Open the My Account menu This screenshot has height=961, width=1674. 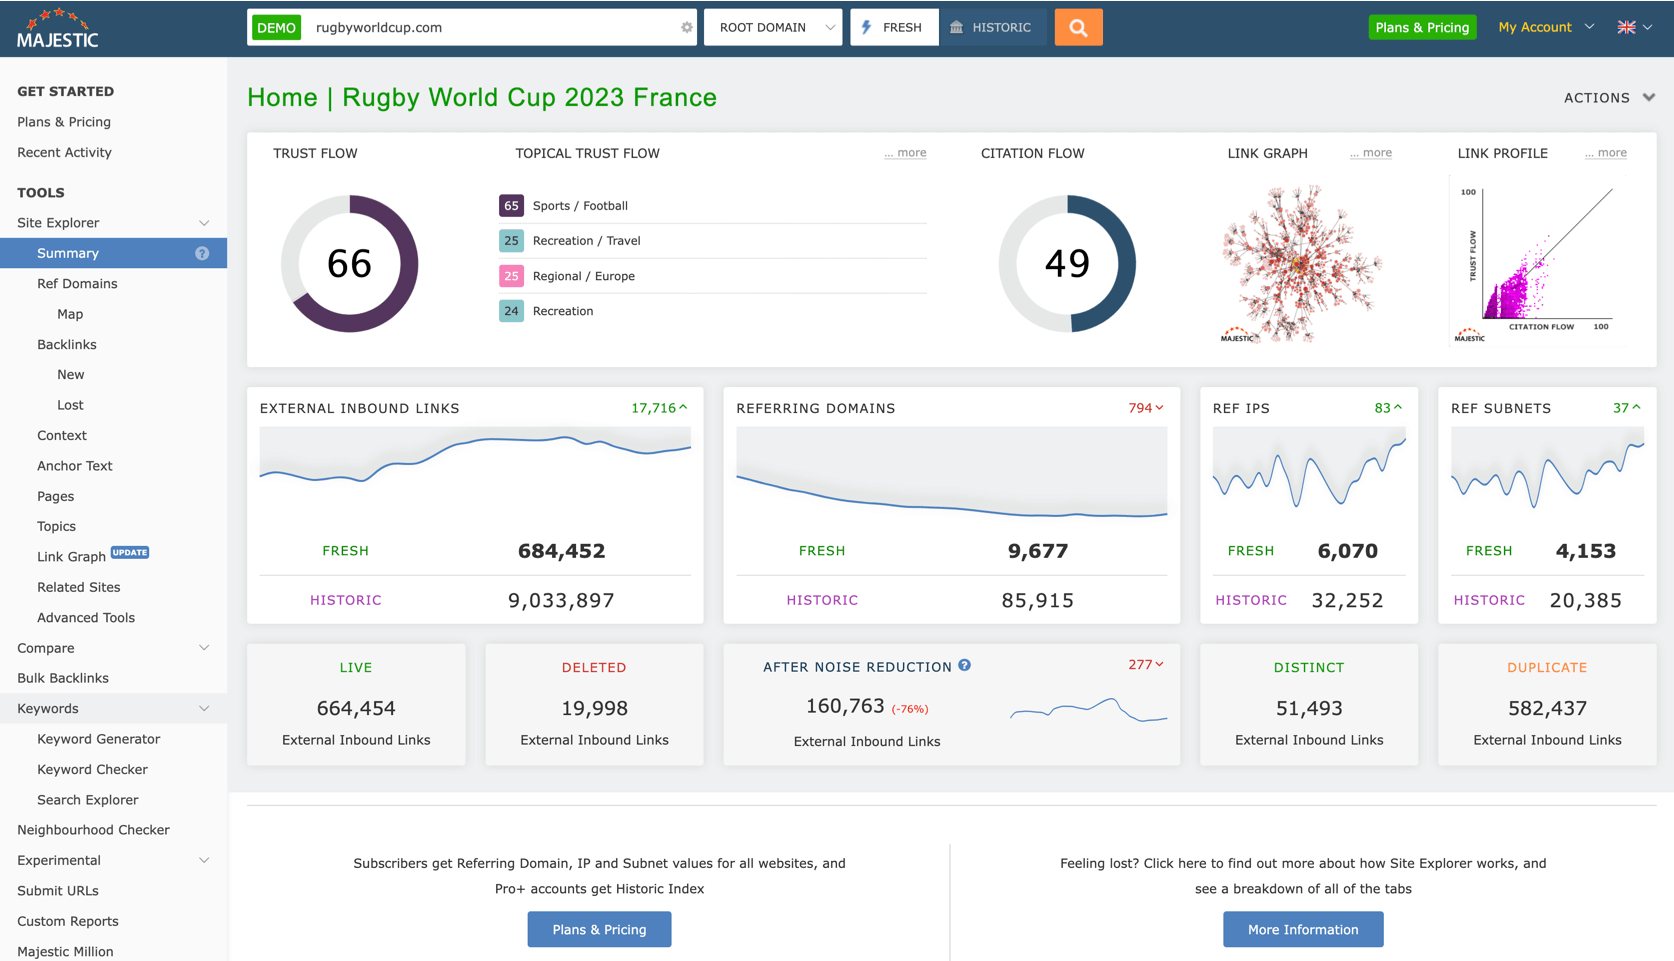pos(1545,28)
